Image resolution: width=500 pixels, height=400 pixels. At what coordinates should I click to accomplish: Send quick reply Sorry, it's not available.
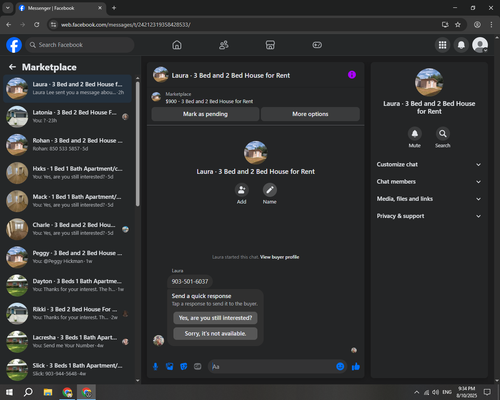[215, 334]
